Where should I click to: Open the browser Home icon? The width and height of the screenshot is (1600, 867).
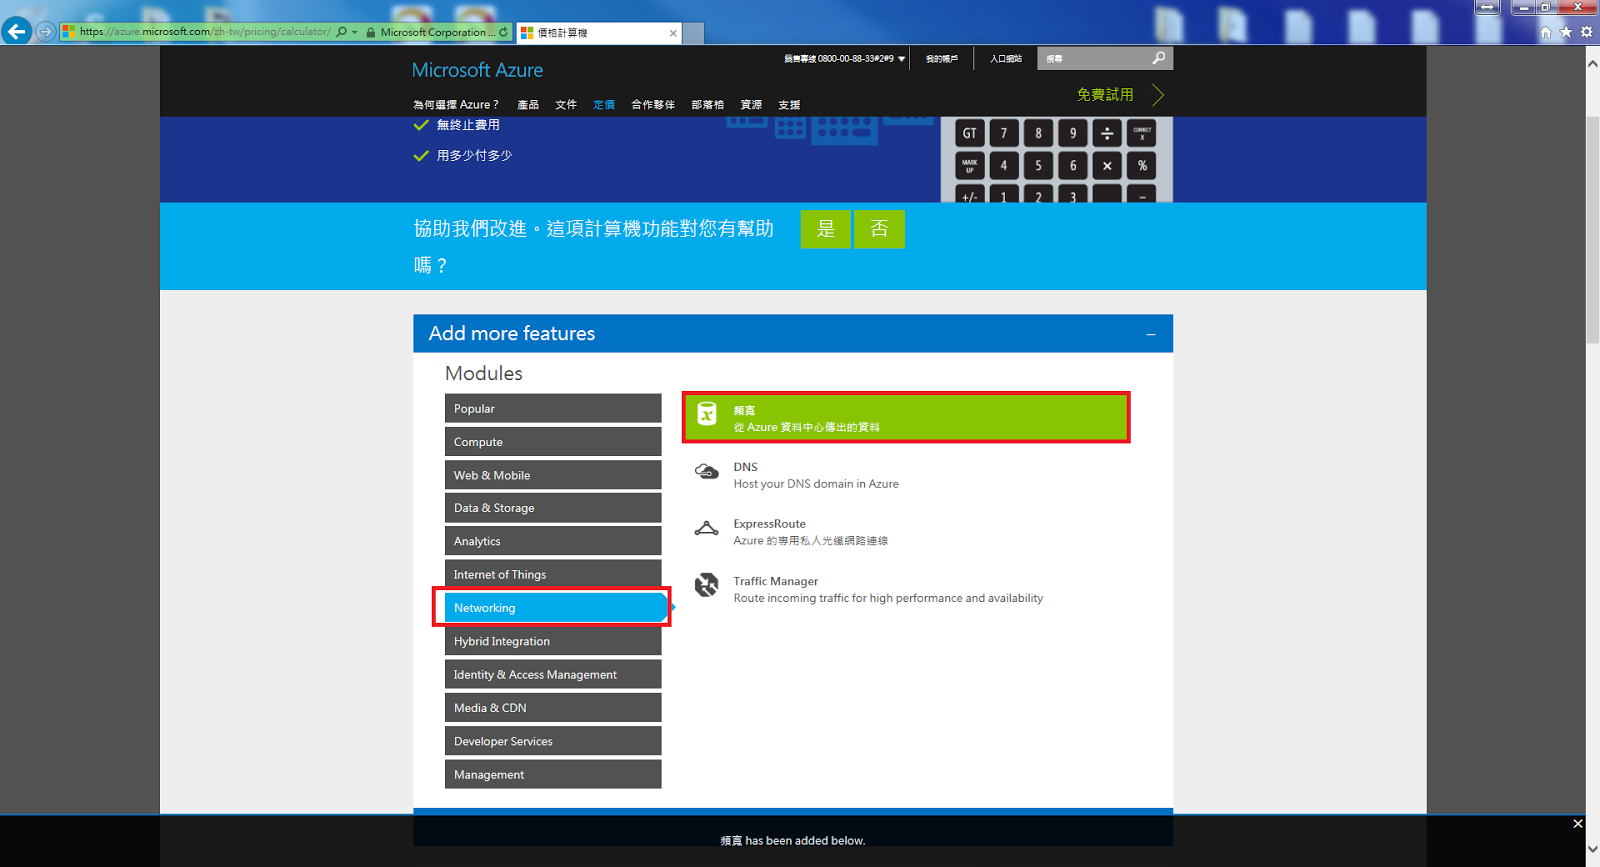tap(1546, 32)
